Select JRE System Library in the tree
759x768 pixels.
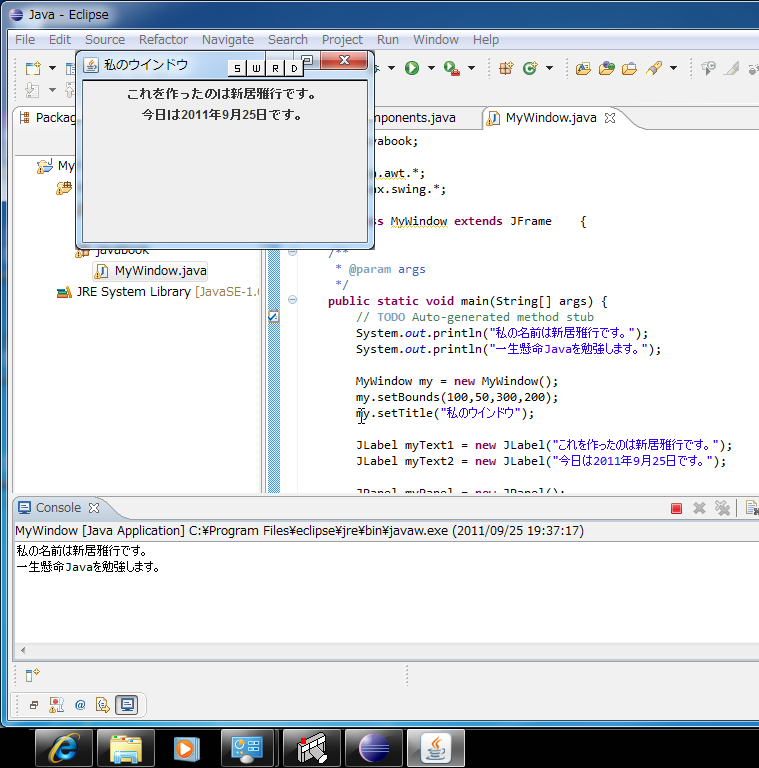coord(133,292)
